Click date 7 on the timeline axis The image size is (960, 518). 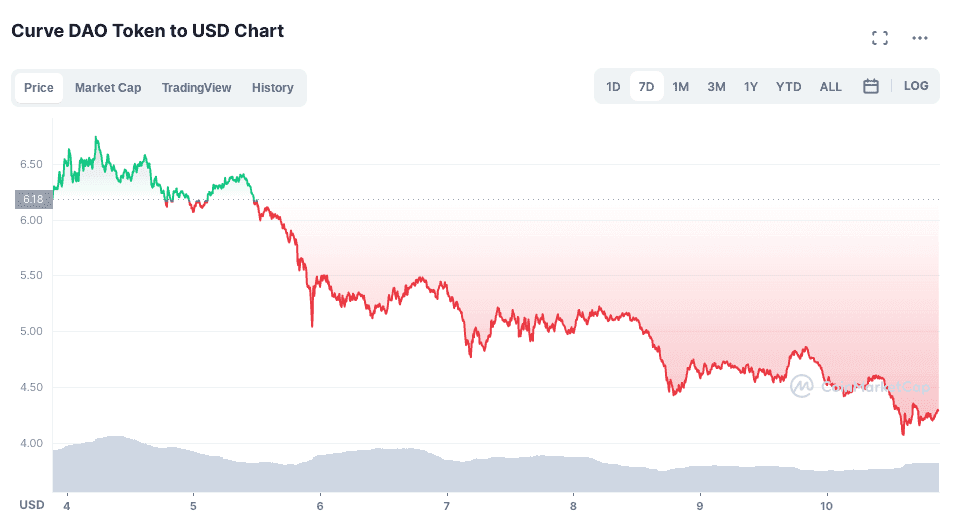pyautogui.click(x=447, y=504)
